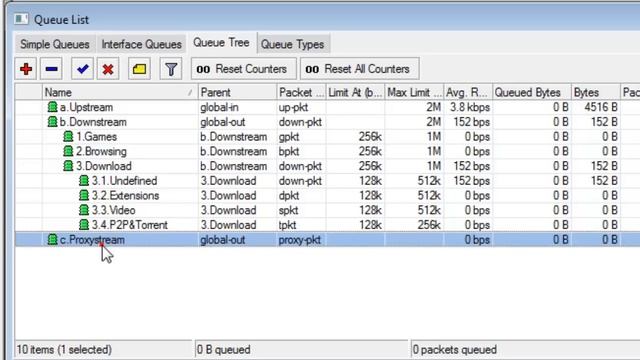Click the global-in parent cell

tap(237, 107)
